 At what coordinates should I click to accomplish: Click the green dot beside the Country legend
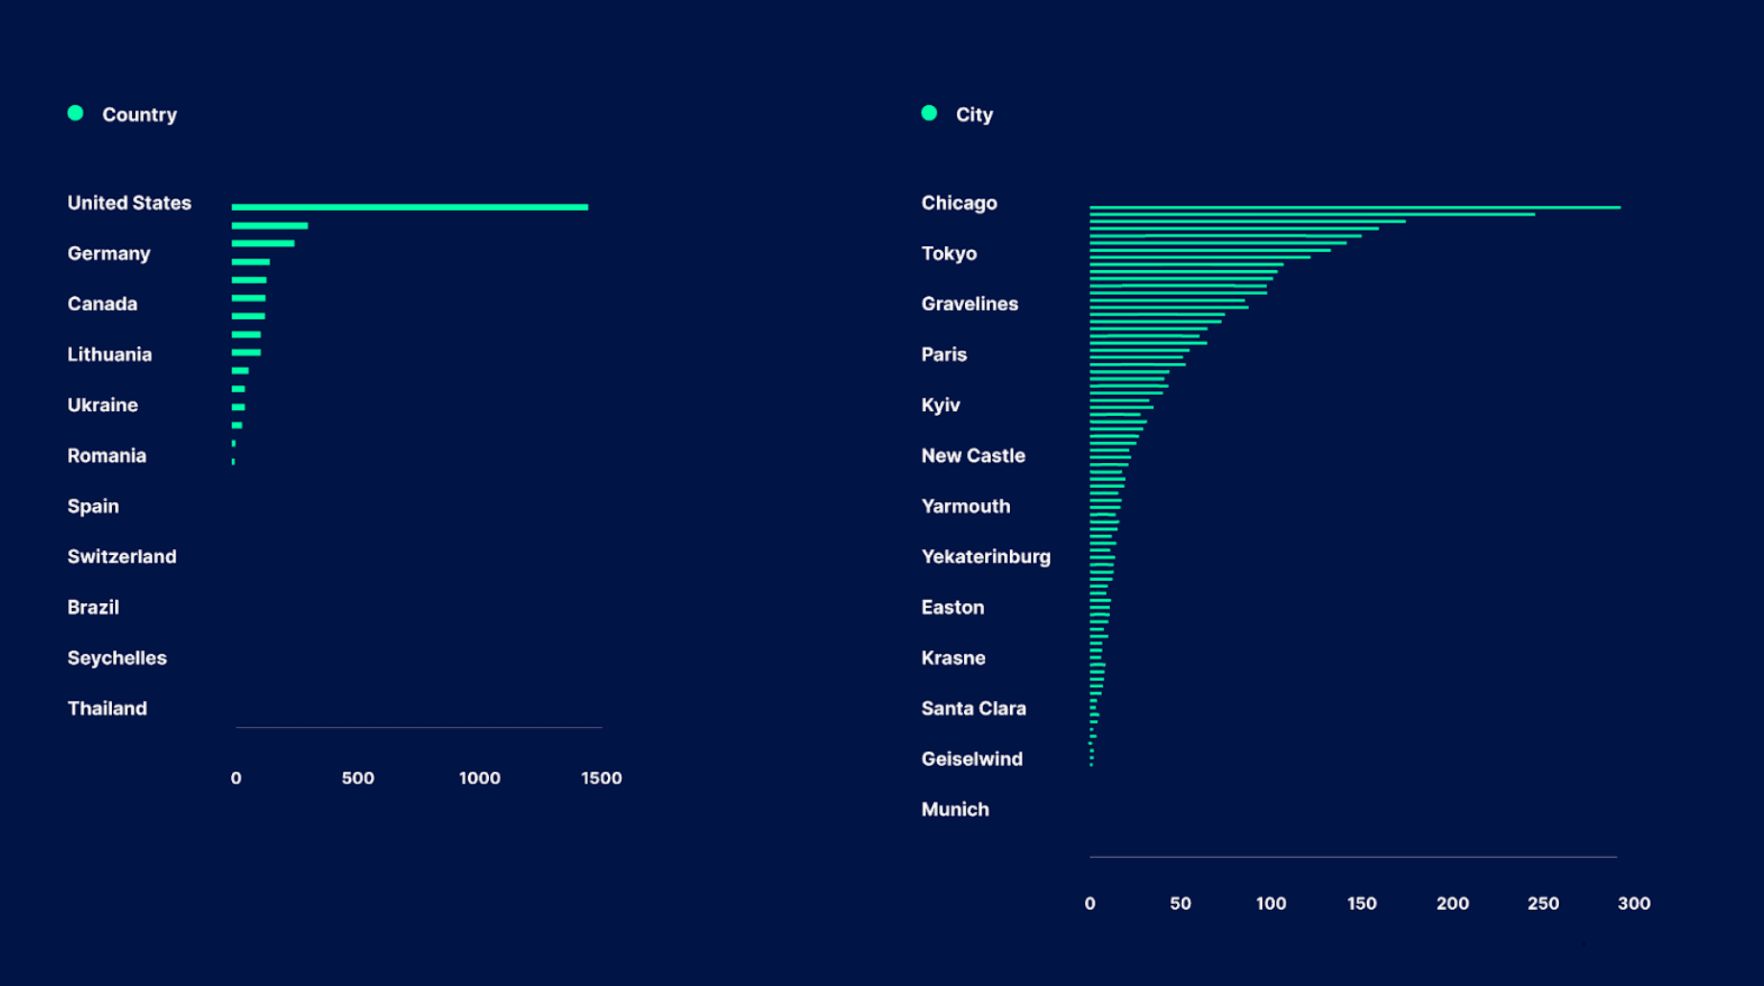(x=75, y=113)
